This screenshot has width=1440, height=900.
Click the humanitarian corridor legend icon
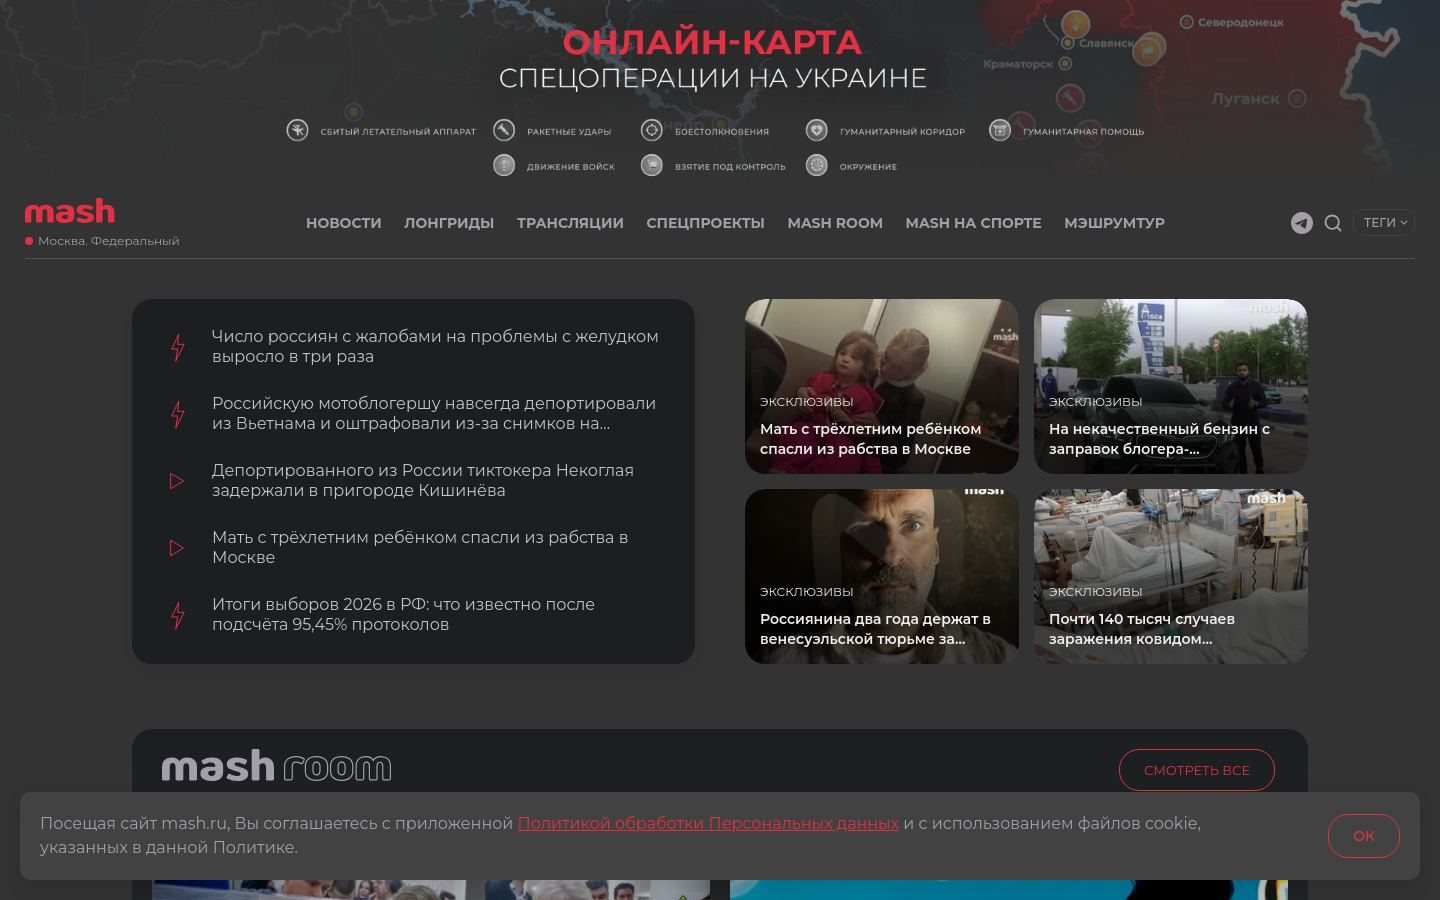[x=817, y=130]
